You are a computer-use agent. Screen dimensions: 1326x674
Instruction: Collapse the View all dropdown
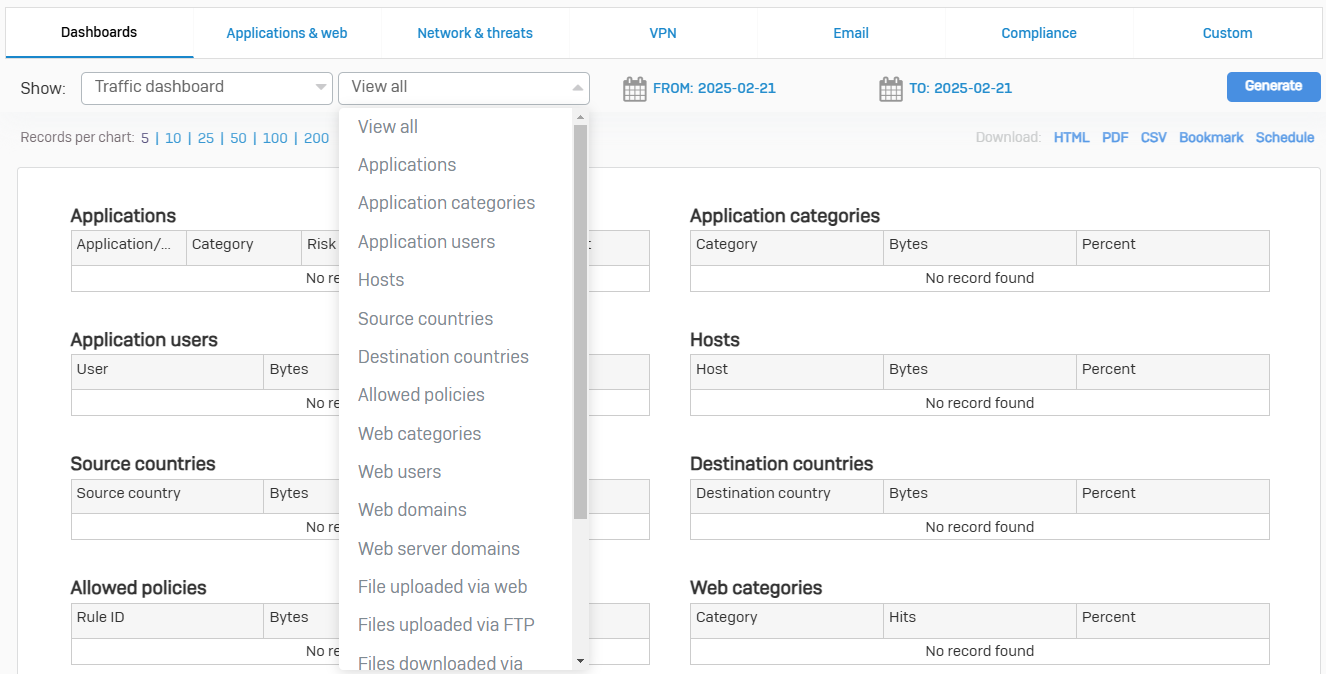(464, 87)
